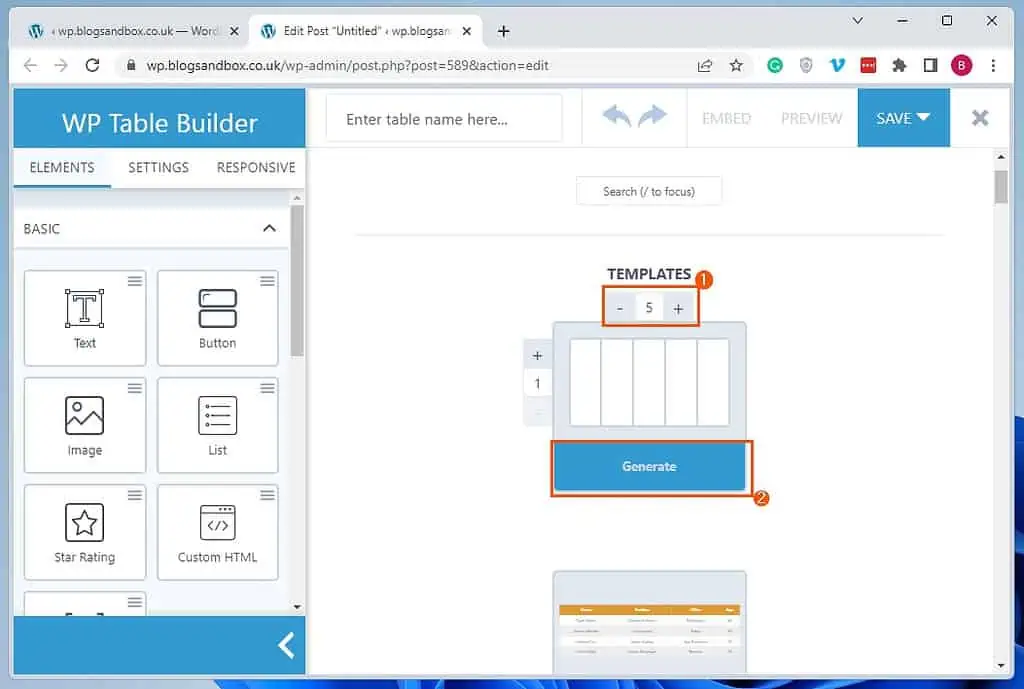Click the undo arrow in table builder

tap(616, 117)
